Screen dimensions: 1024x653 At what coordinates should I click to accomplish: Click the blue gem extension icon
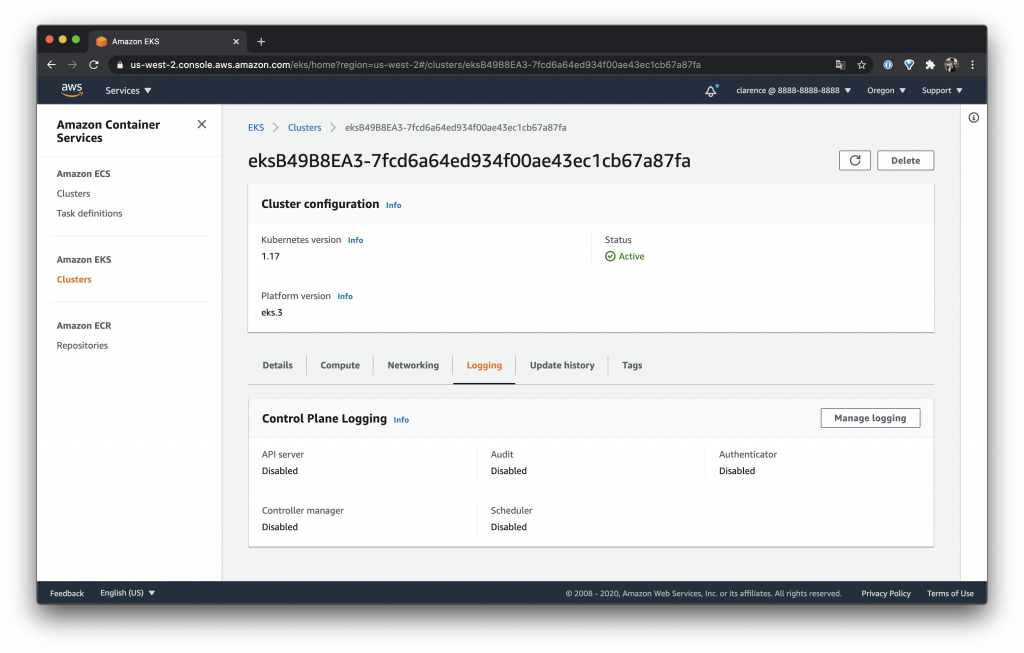(908, 65)
